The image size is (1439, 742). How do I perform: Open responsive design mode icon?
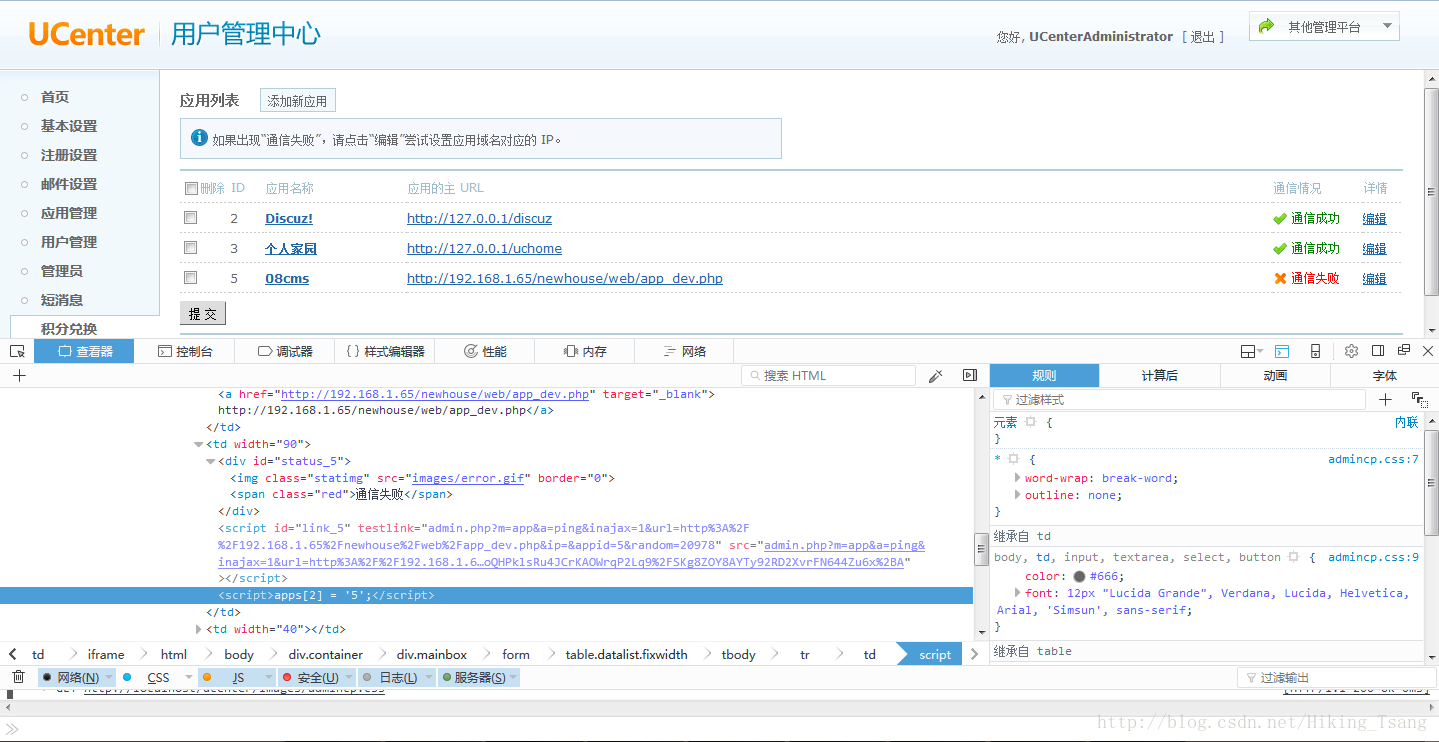click(1315, 351)
